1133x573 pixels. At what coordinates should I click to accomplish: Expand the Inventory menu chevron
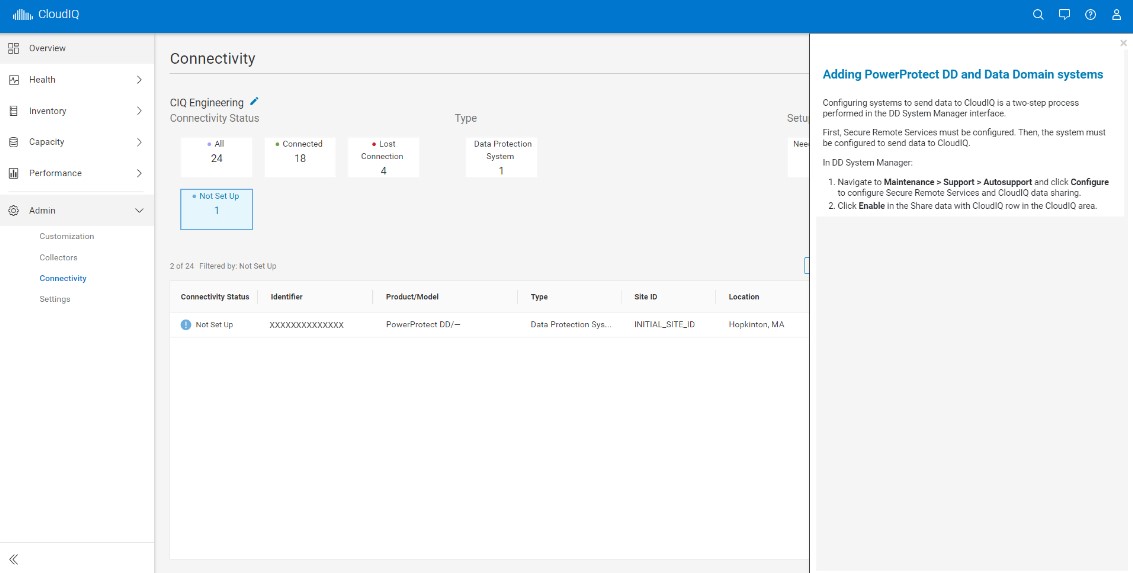(139, 111)
